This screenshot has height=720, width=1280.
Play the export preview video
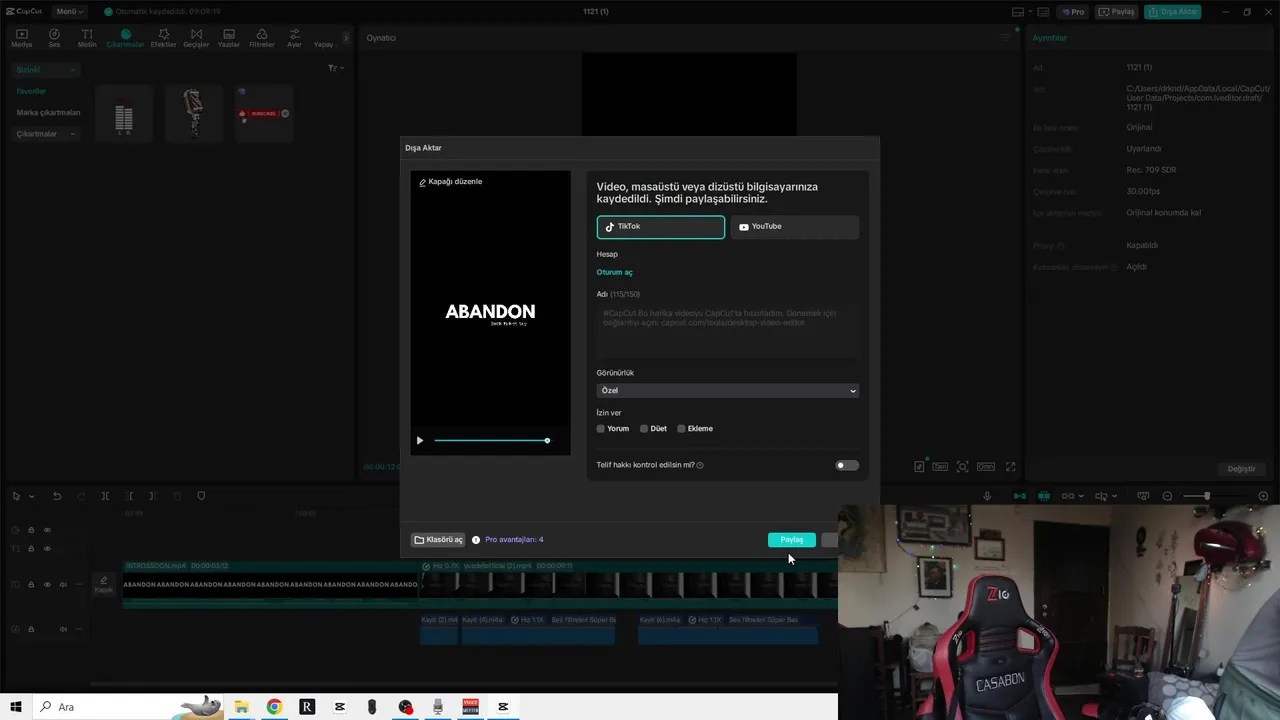420,441
